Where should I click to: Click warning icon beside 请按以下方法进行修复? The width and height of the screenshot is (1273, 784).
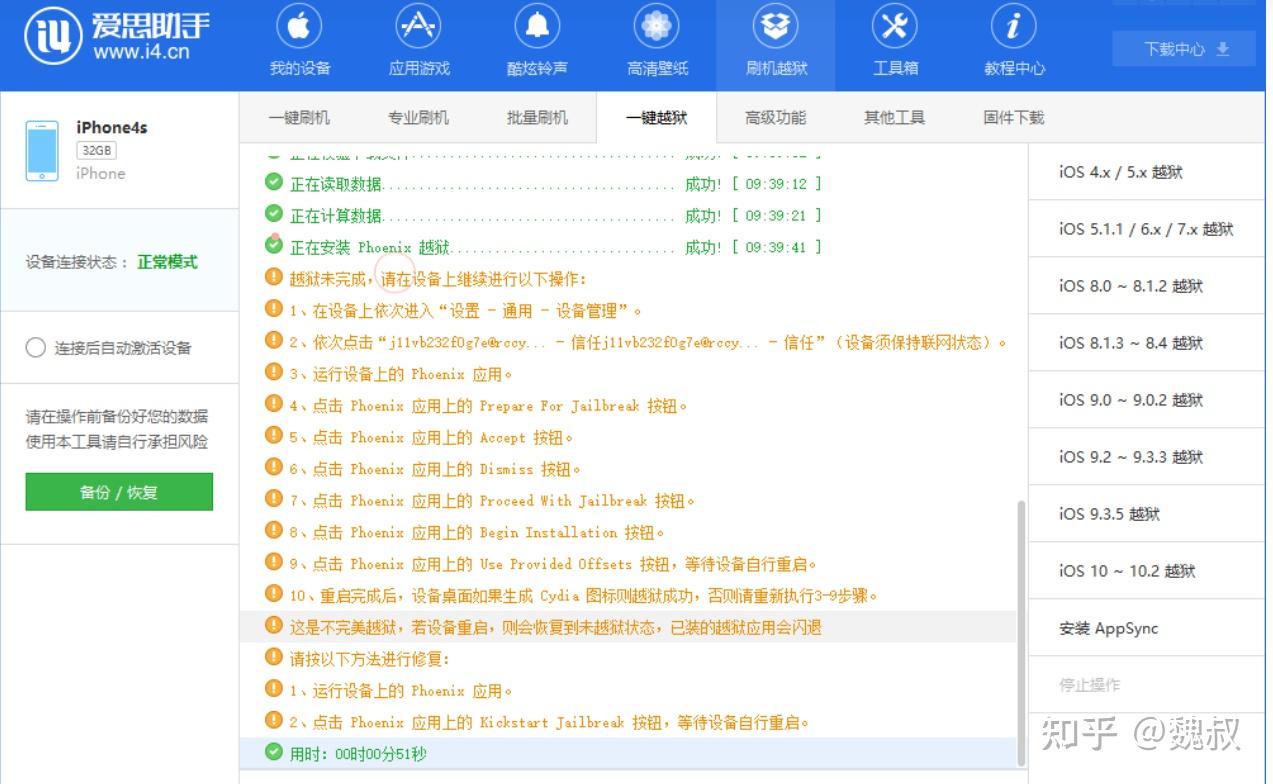[x=274, y=658]
